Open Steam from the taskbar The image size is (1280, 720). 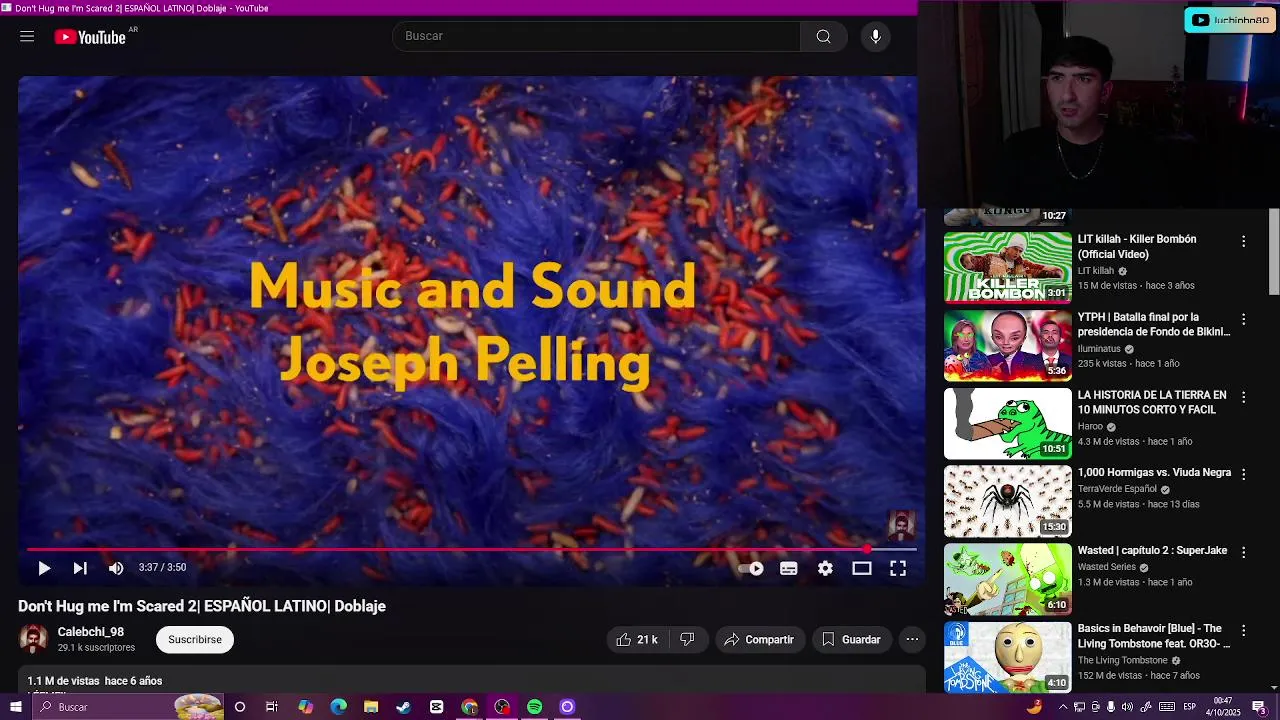tap(403, 707)
